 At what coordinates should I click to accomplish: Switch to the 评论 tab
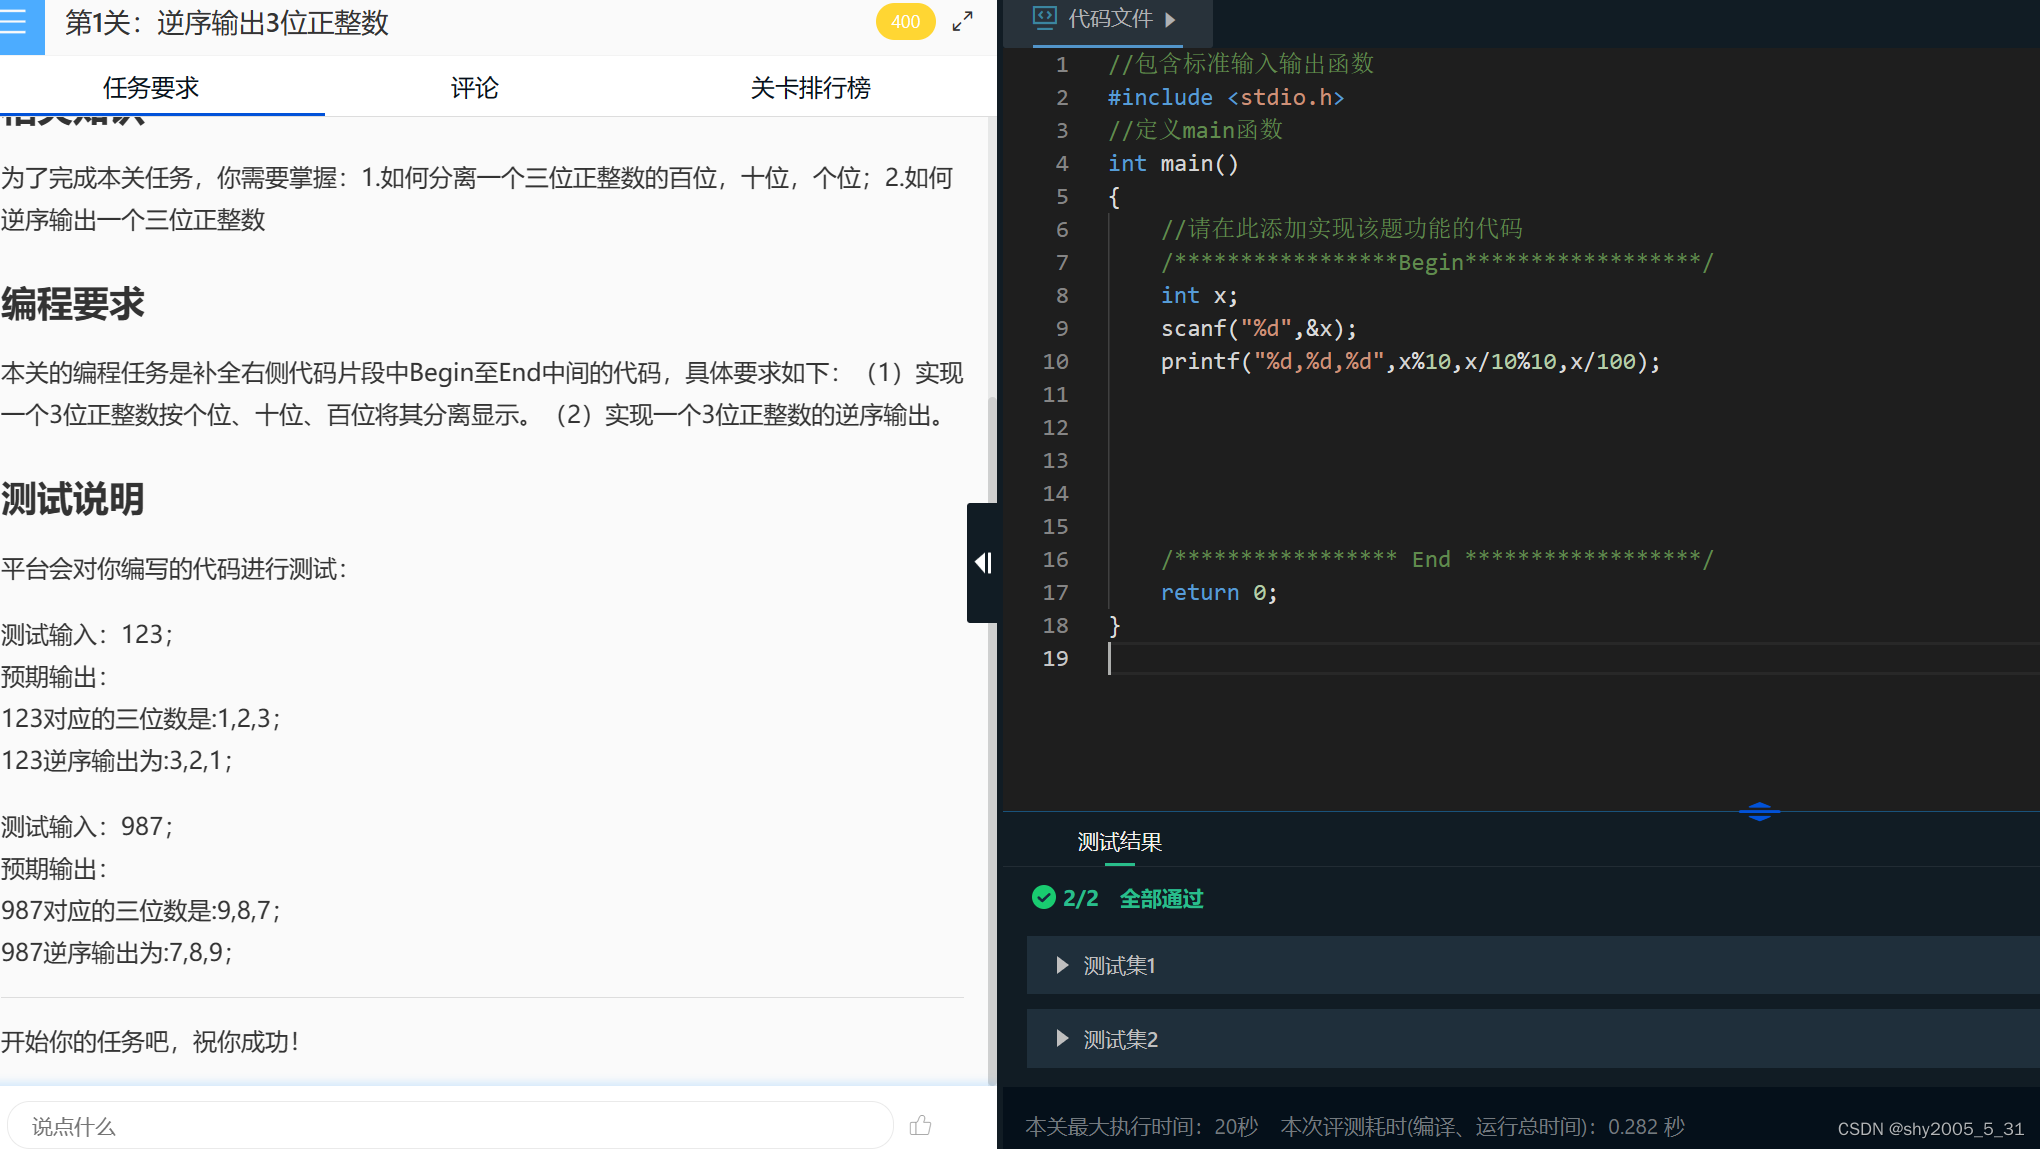tap(474, 88)
